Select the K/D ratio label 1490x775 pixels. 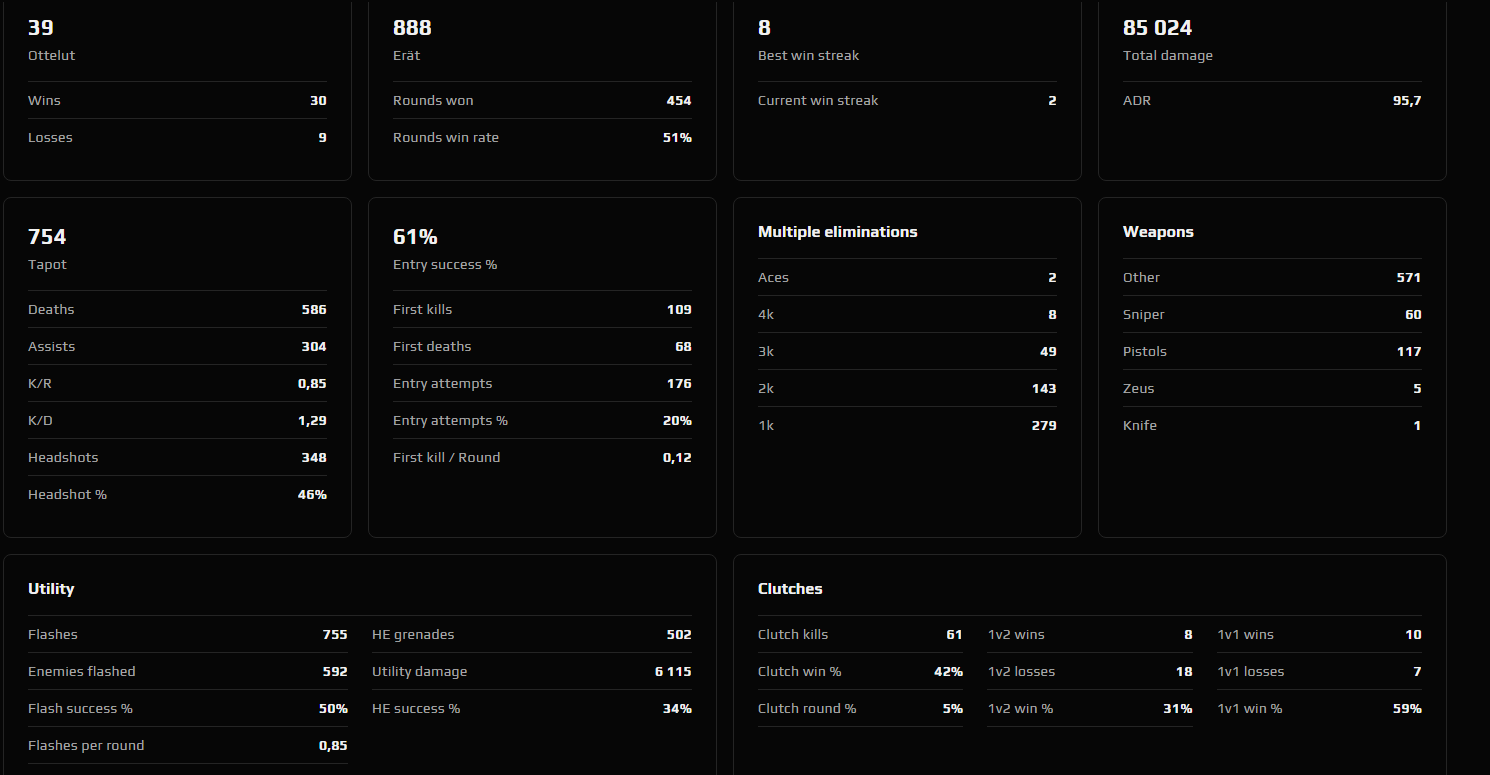pos(41,421)
